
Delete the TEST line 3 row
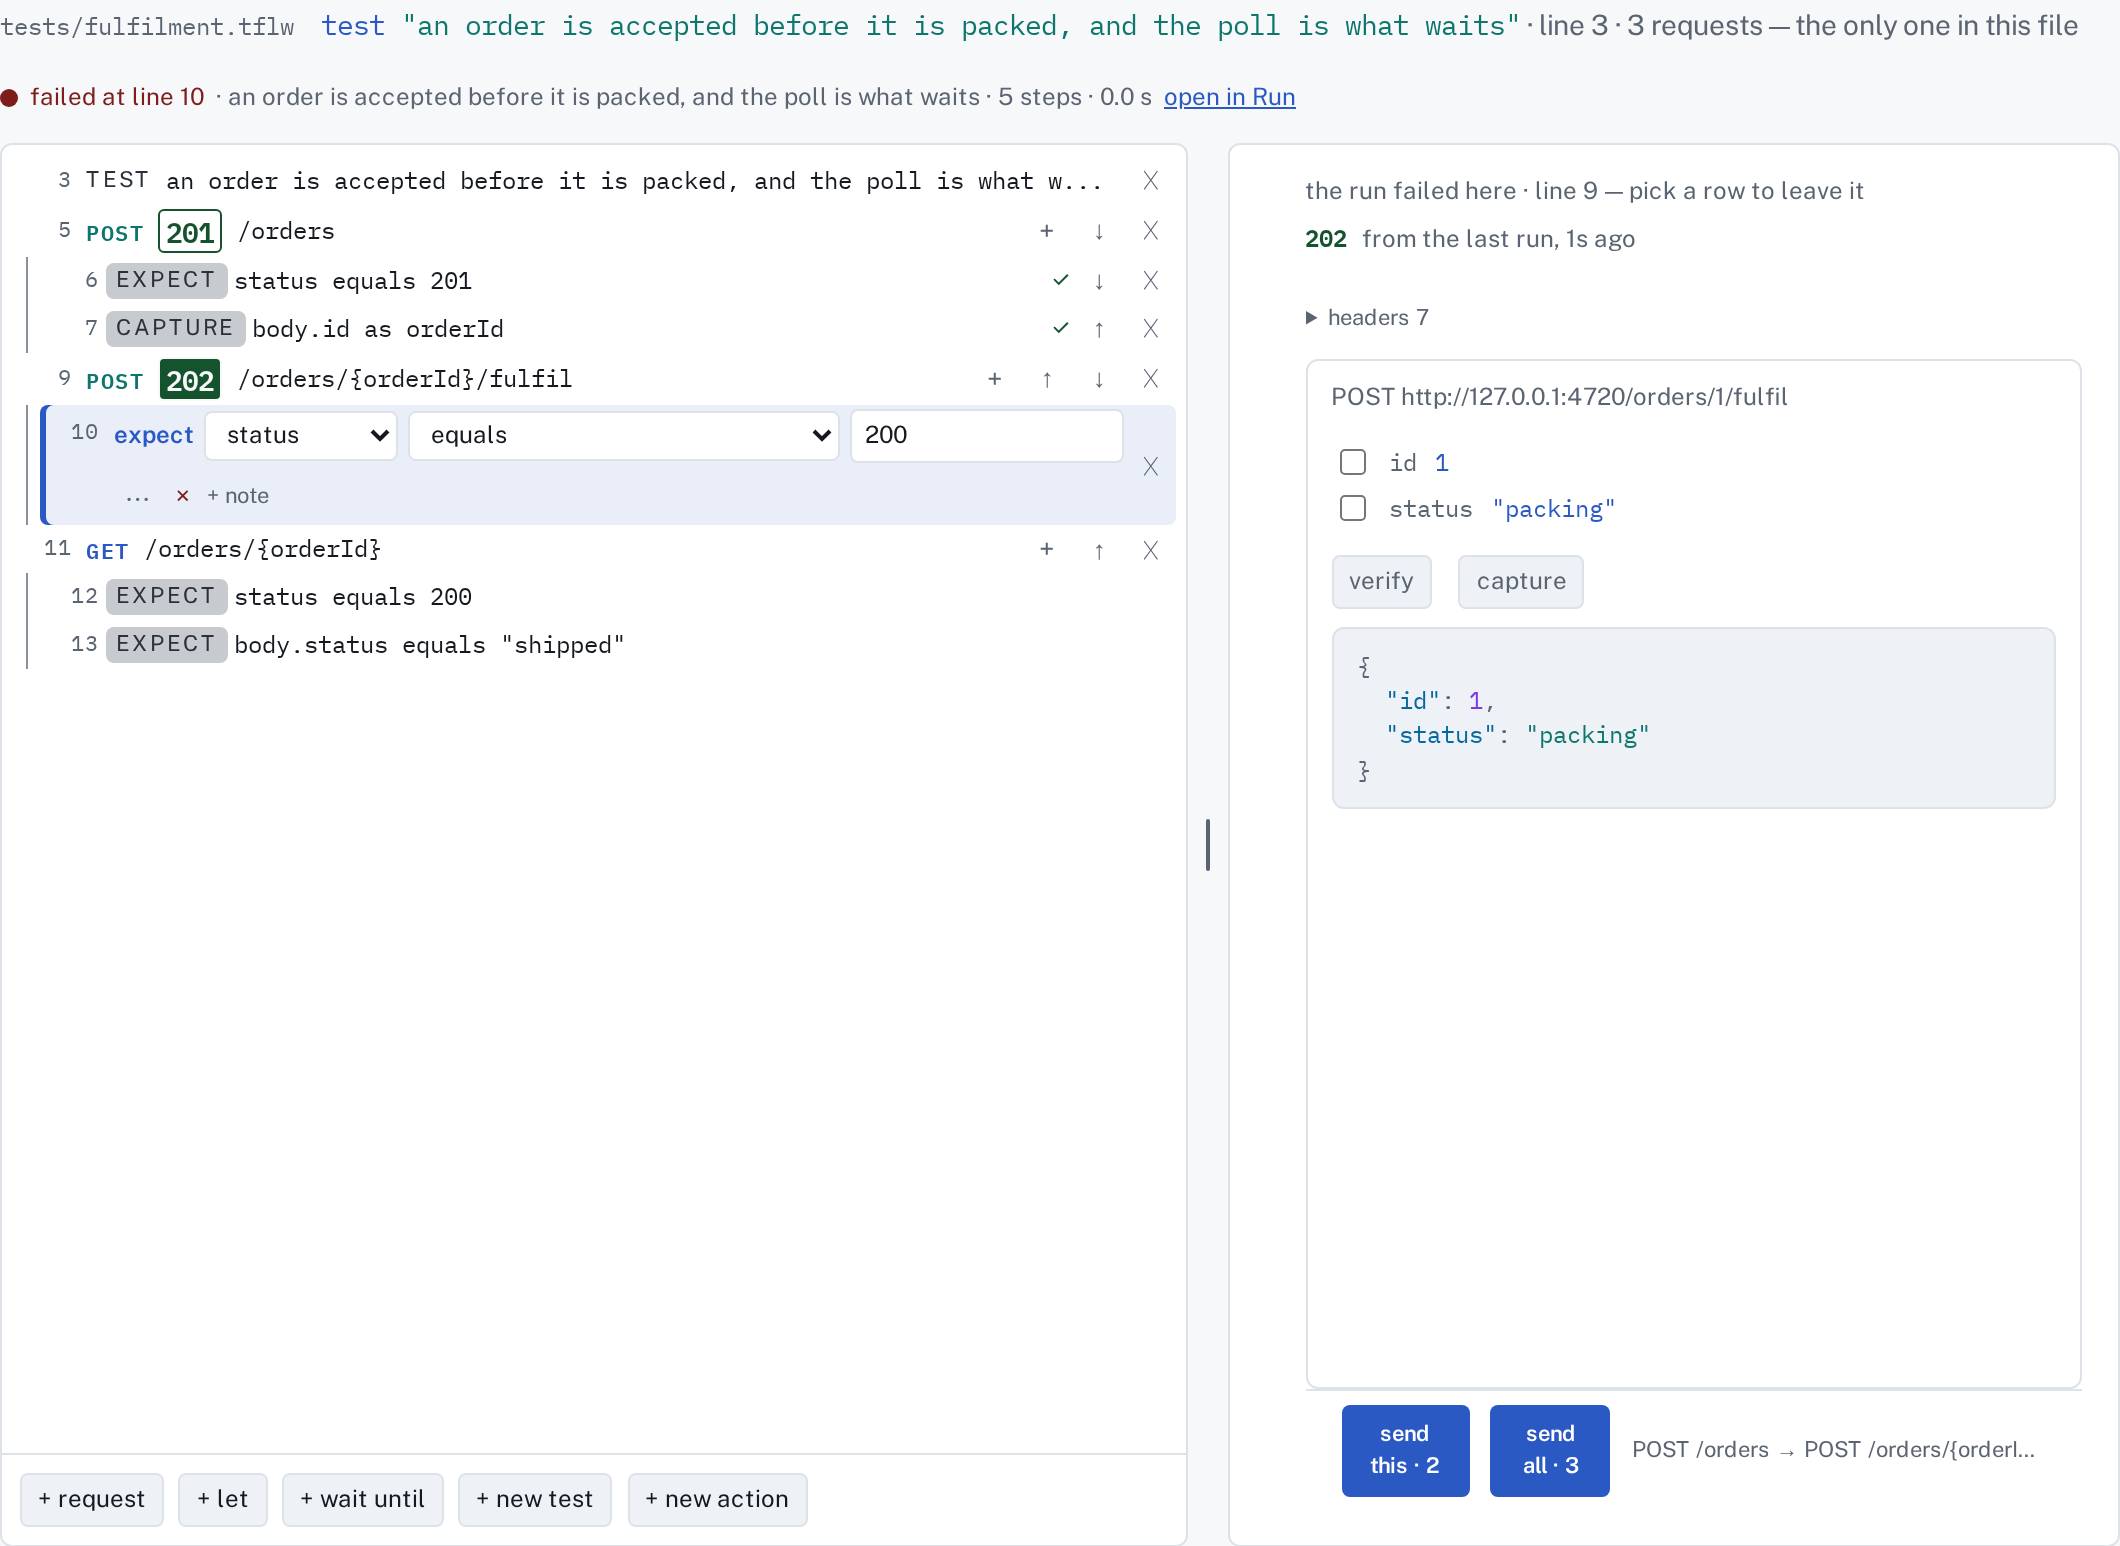click(1150, 181)
